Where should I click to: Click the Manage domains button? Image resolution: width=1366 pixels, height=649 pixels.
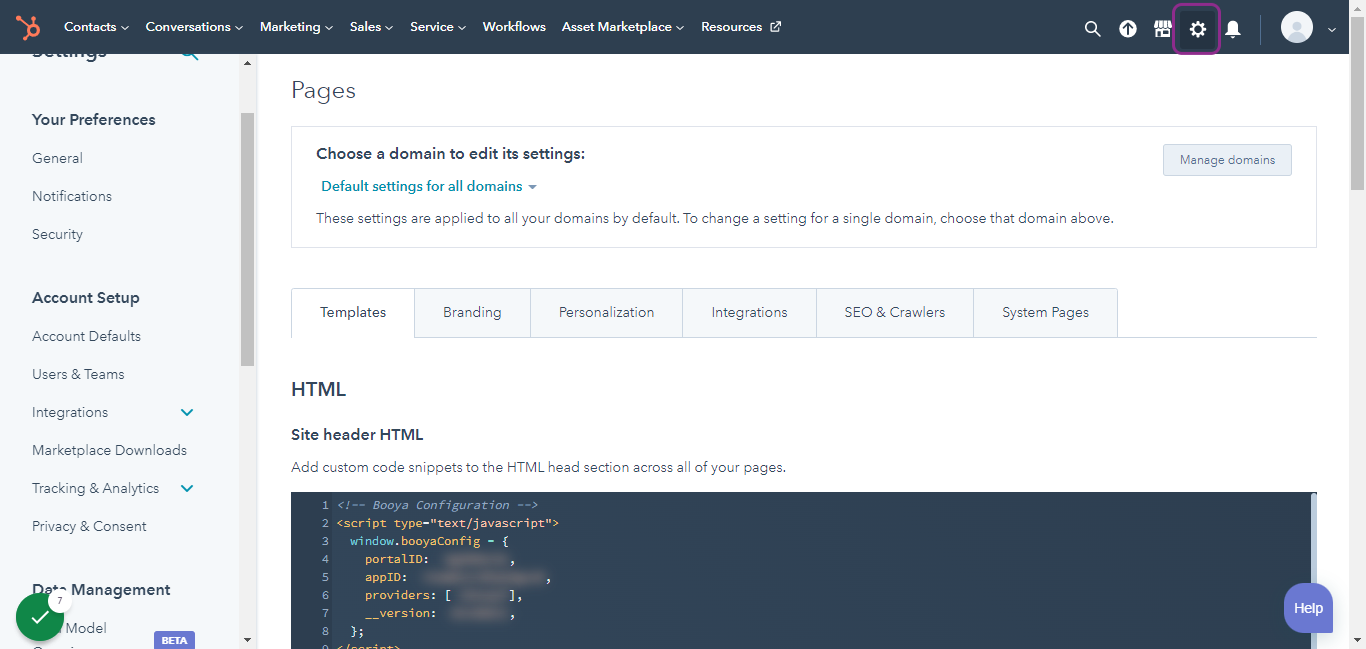tap(1227, 160)
